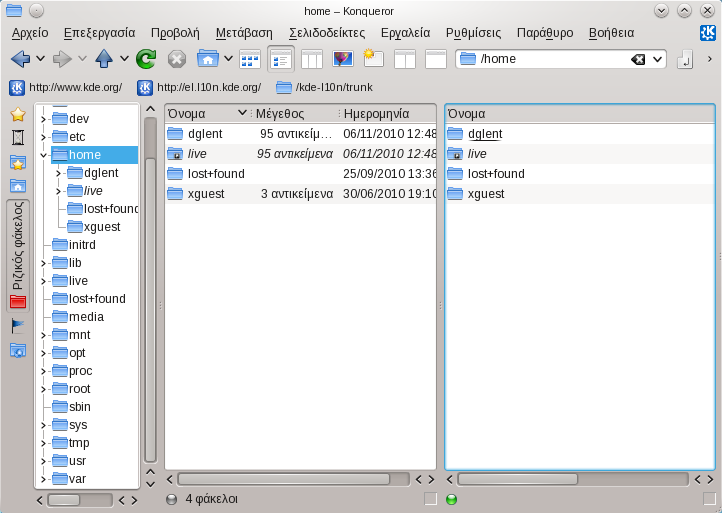Sort files by the Μέγεθος column
This screenshot has height=513, width=722.
[292, 113]
